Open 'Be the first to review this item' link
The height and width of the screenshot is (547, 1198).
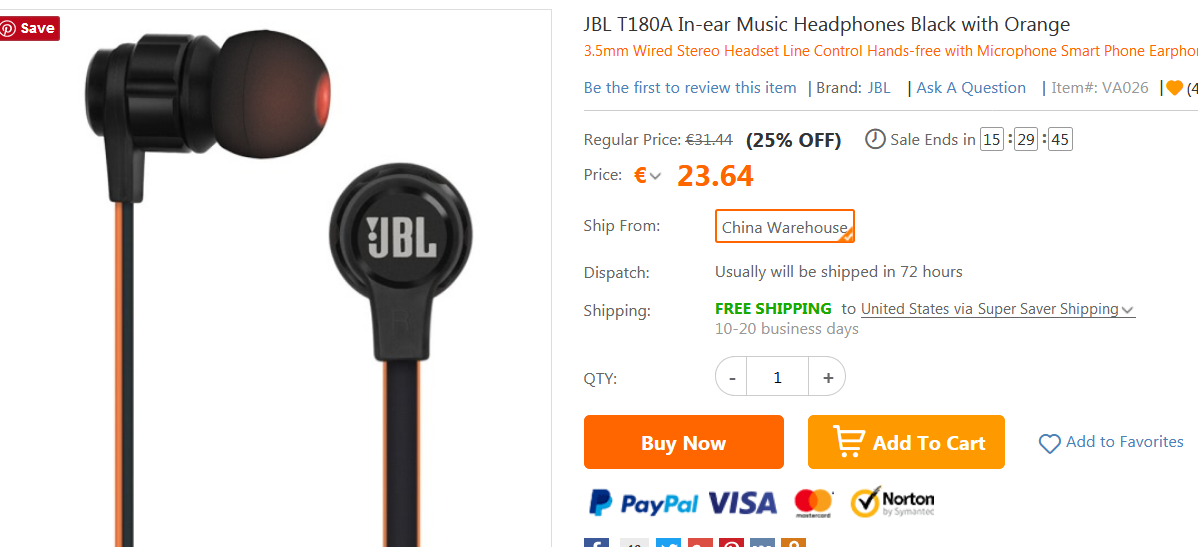[690, 88]
